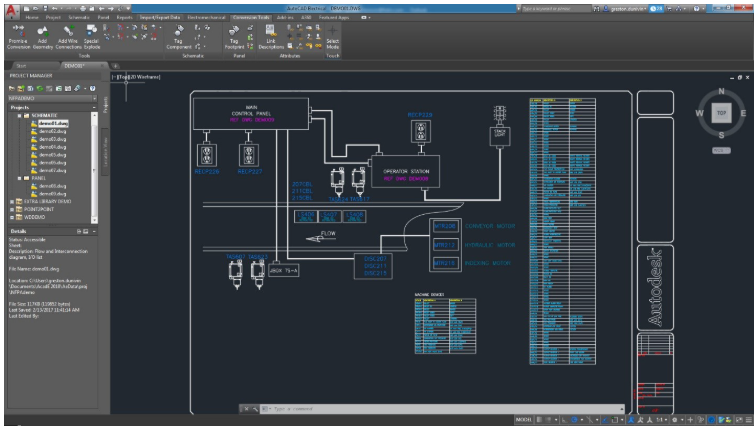The image size is (756, 427).
Task: Toggle the MODEL space button in status bar
Action: tap(523, 420)
